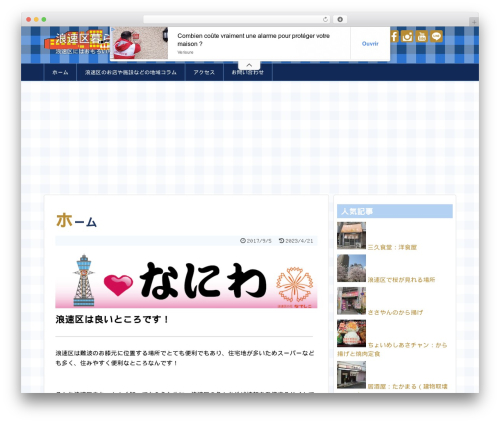This screenshot has width=500, height=423.
Task: Click the ちょいめしあさチャン food thumbnail
Action: [x=351, y=333]
